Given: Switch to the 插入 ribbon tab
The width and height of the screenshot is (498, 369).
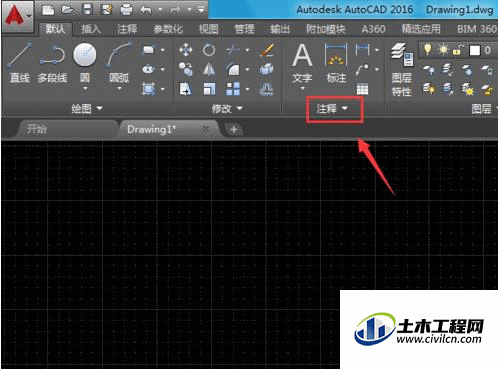Looking at the screenshot, I should pyautogui.click(x=91, y=29).
